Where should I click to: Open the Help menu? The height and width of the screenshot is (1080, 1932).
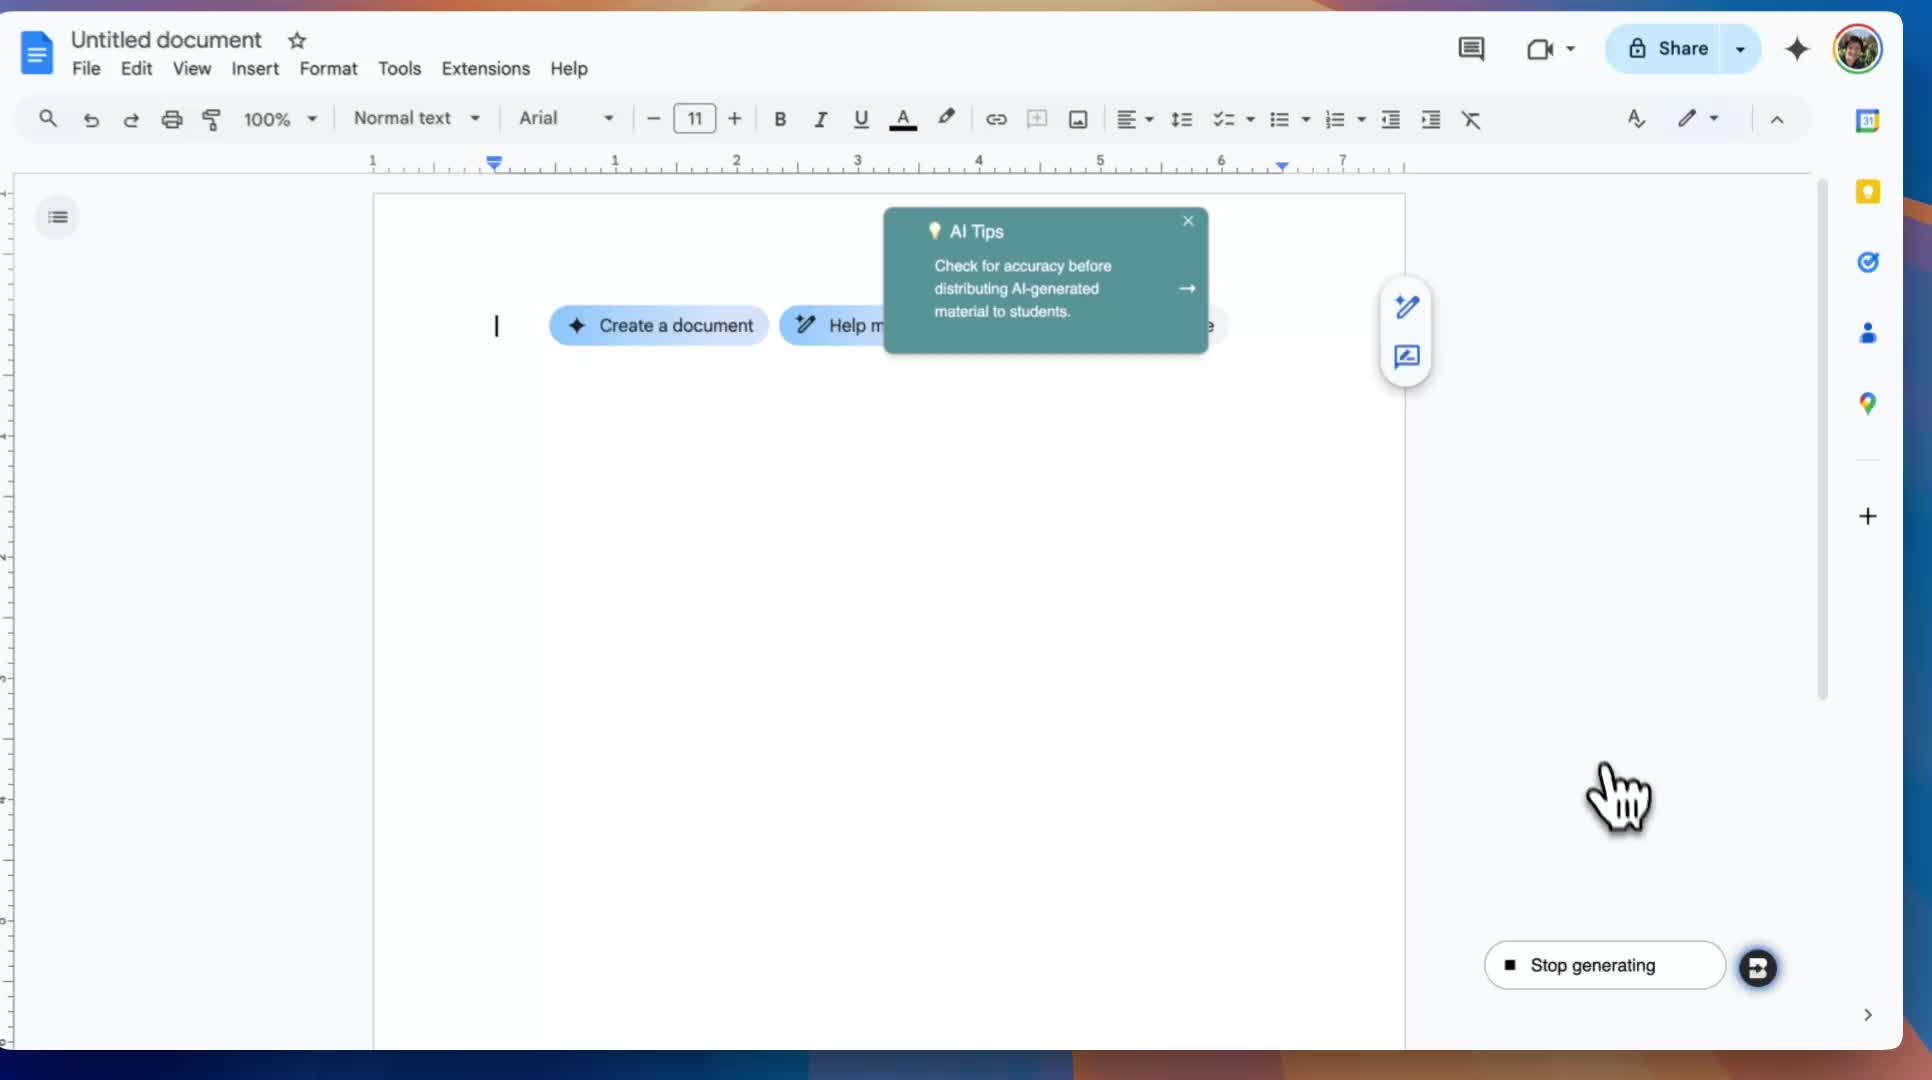[568, 69]
